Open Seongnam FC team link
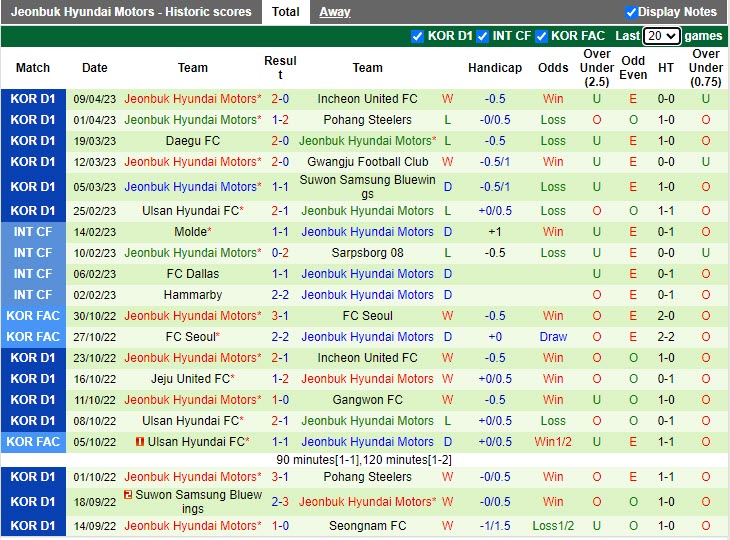Viewport: 730px width, 540px height. [x=367, y=526]
